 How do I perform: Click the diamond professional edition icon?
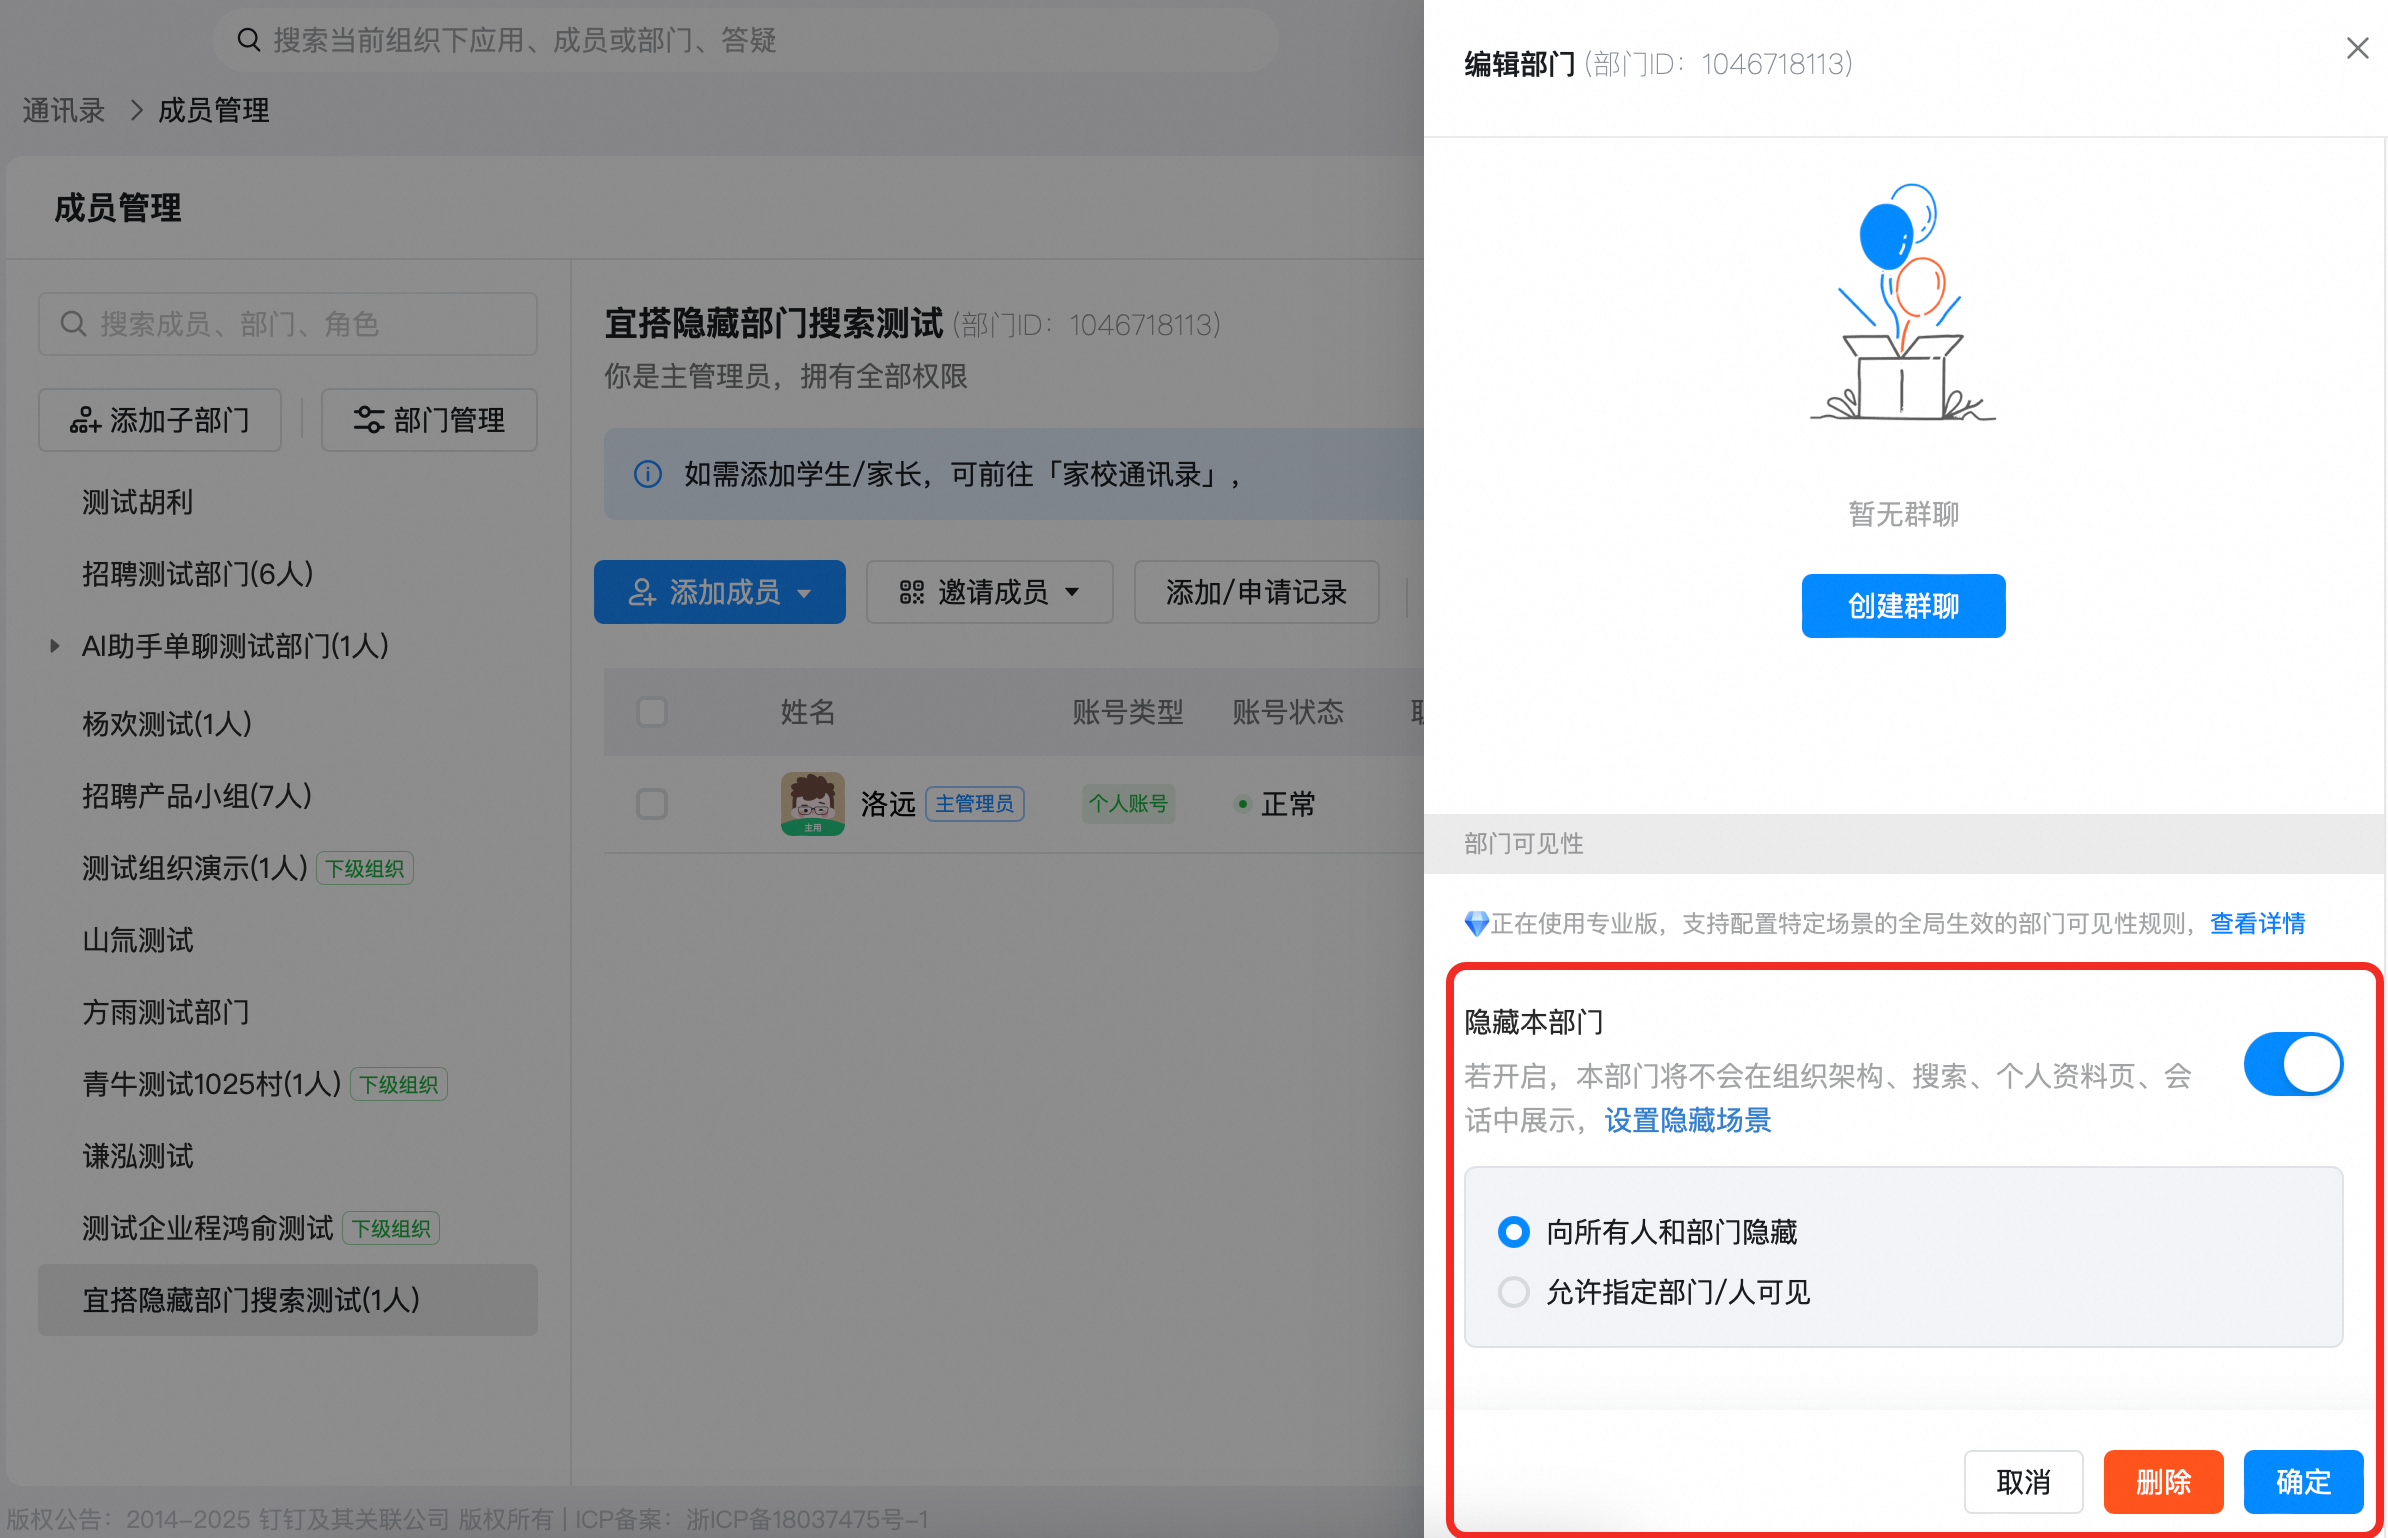point(1476,923)
